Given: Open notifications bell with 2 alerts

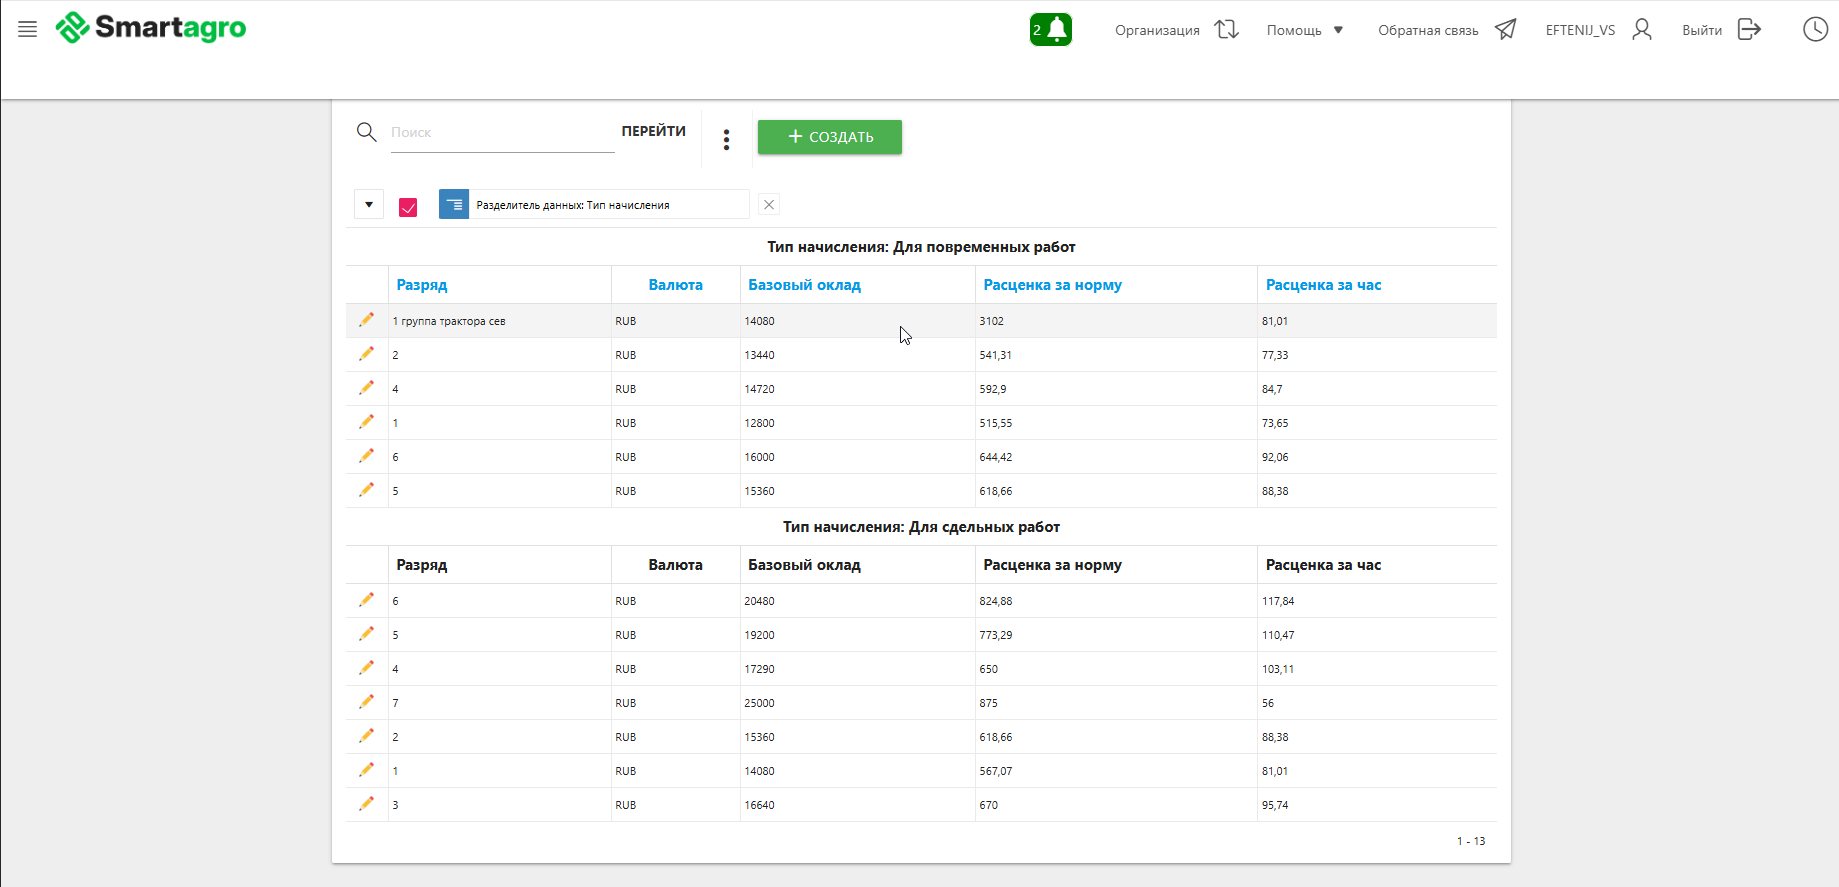Looking at the screenshot, I should [1051, 30].
